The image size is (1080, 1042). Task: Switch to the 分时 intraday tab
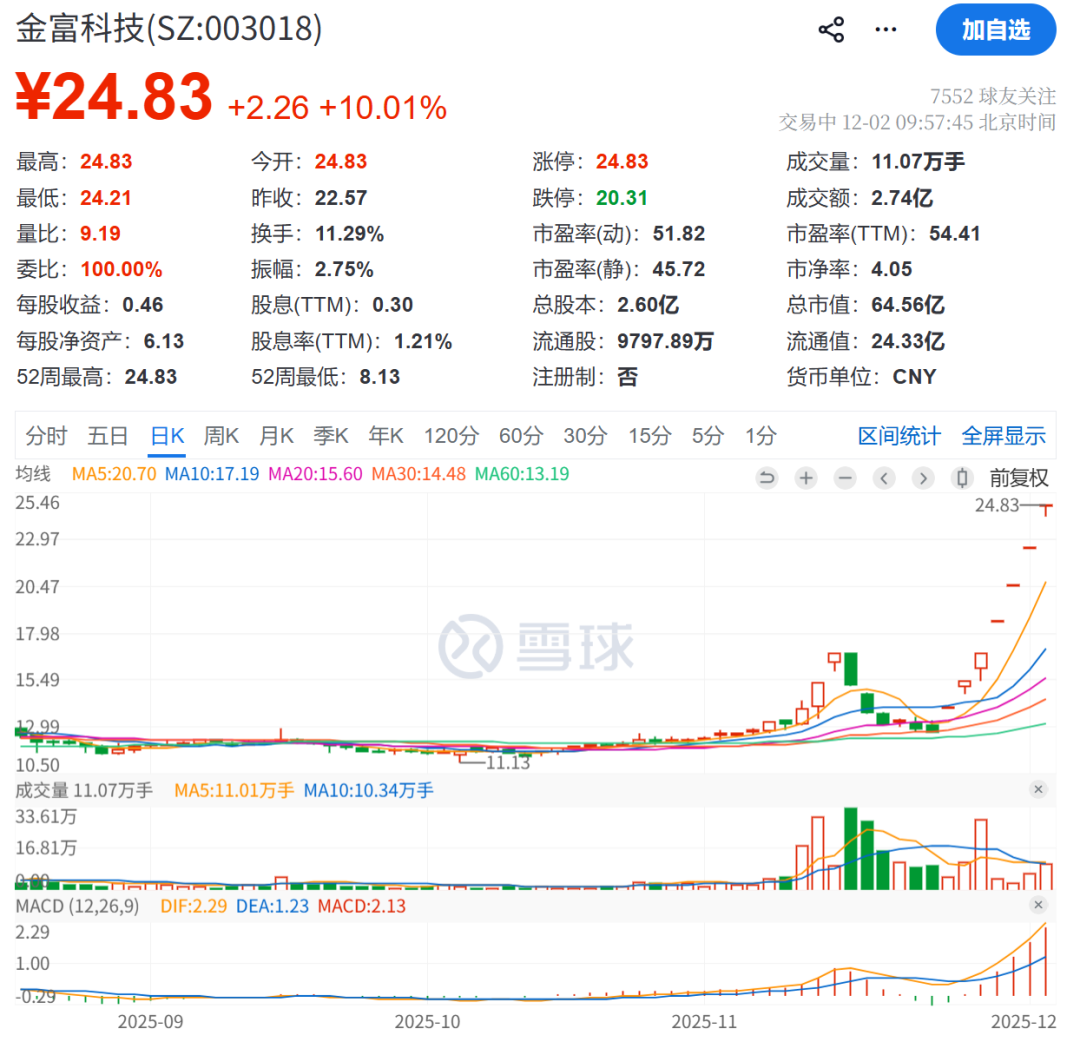[x=47, y=435]
